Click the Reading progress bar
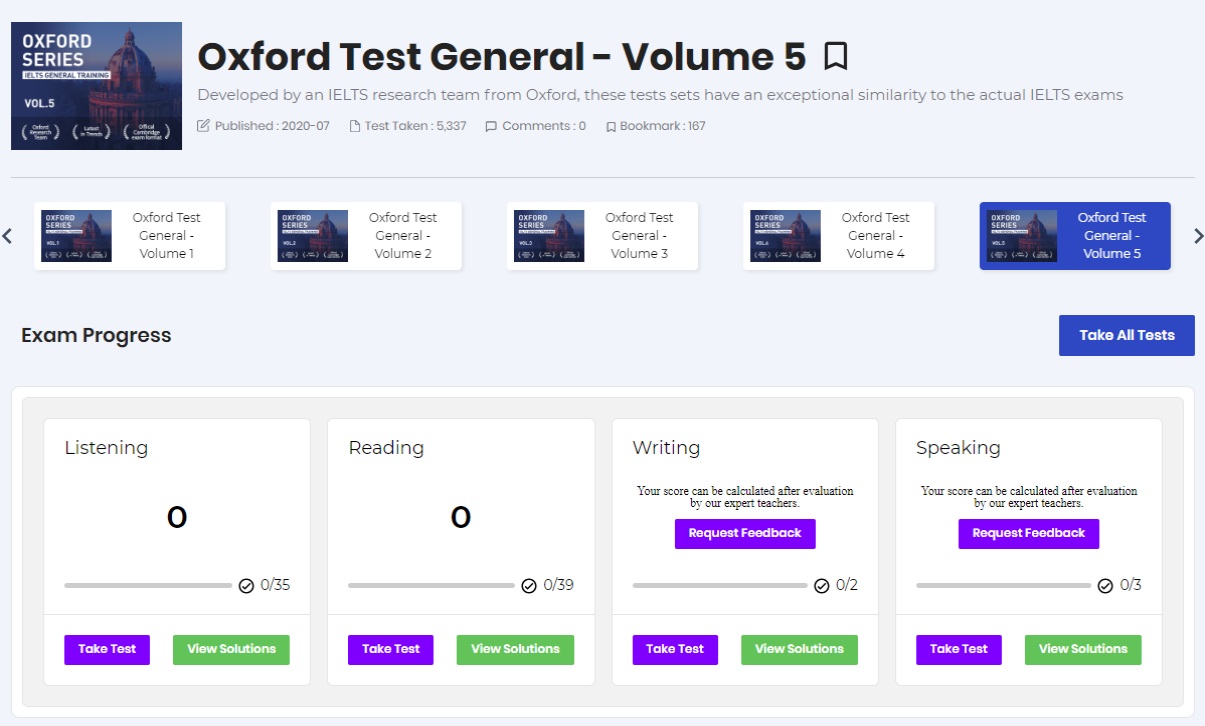 (x=432, y=586)
